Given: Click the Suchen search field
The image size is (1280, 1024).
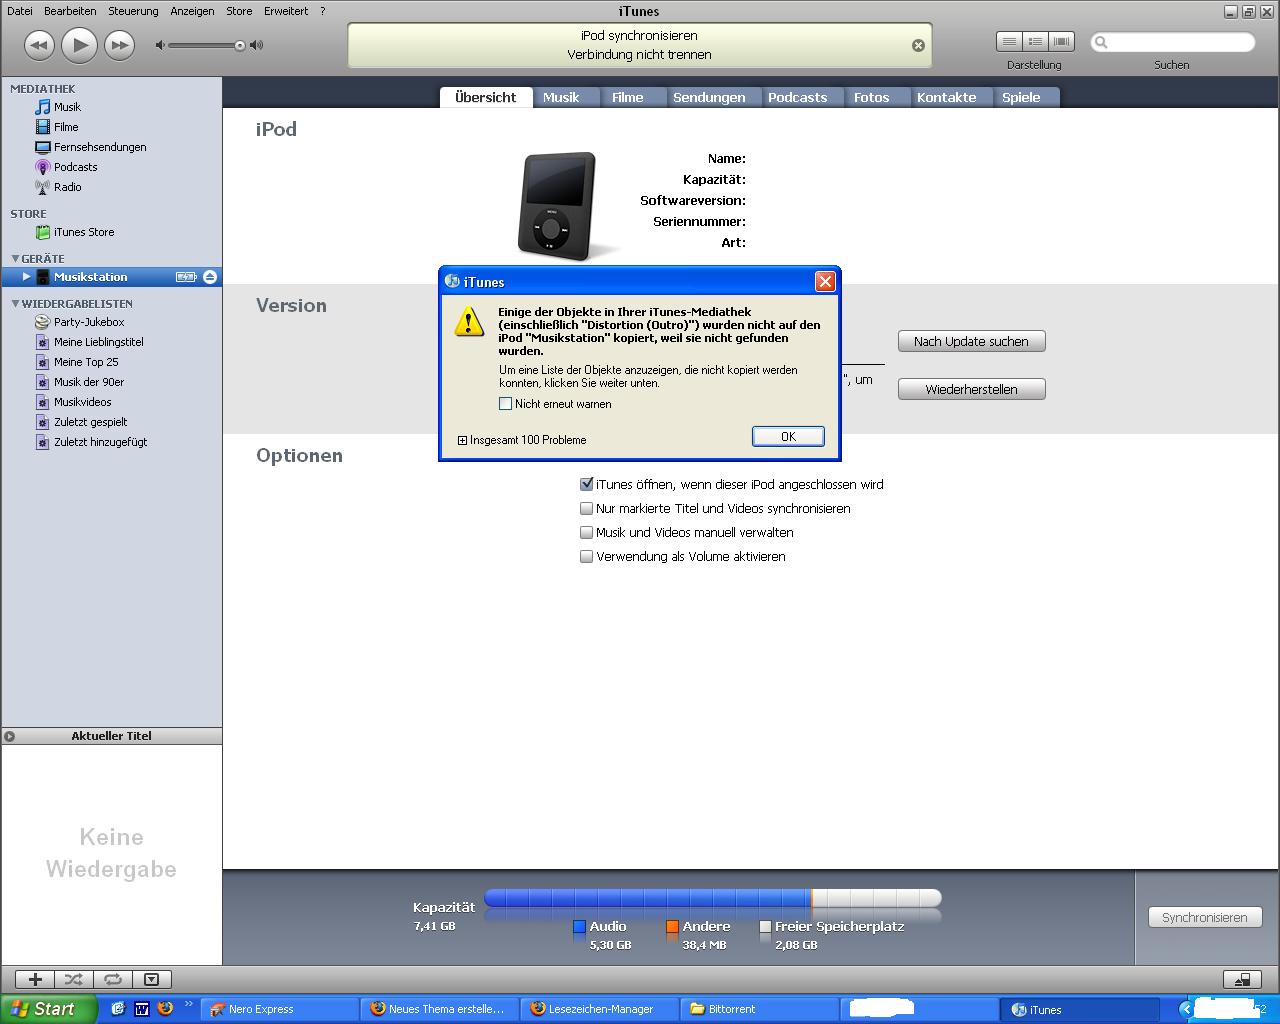Looking at the screenshot, I should click(x=1172, y=42).
